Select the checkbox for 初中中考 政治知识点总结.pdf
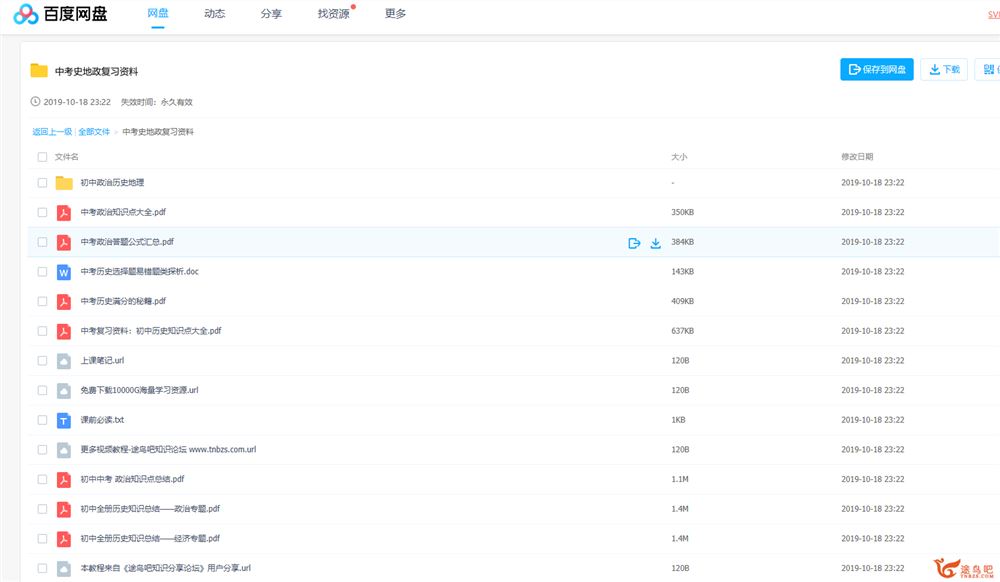This screenshot has height=582, width=1000. click(x=42, y=480)
